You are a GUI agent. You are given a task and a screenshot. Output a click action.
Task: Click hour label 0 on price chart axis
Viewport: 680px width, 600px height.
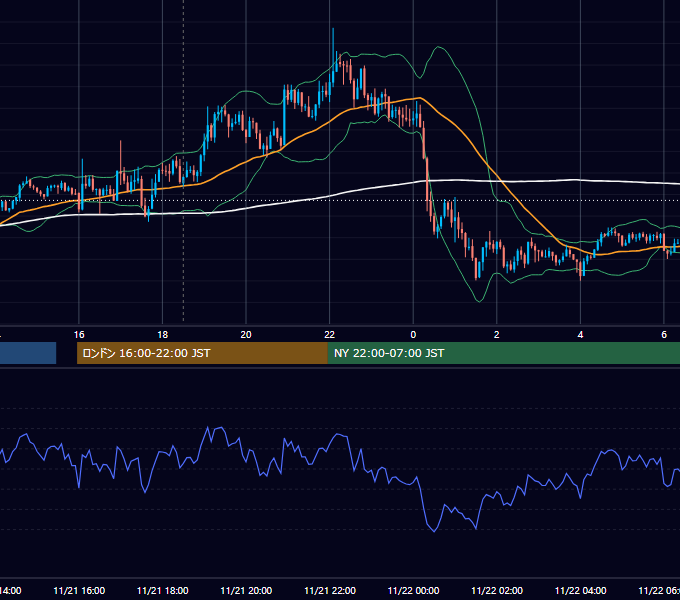pos(413,335)
